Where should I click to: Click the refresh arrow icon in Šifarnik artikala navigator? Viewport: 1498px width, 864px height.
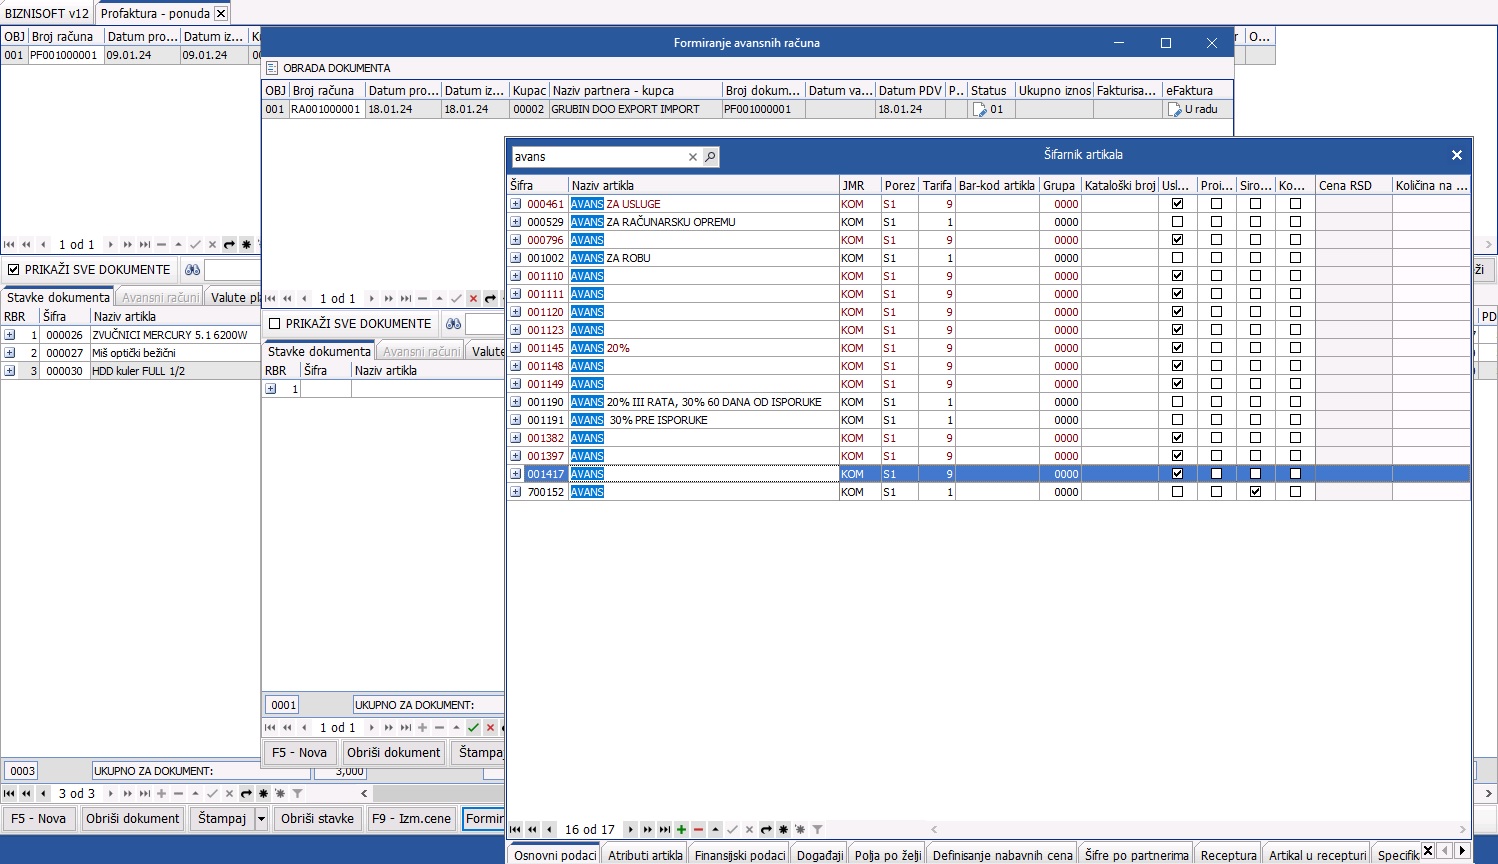pos(766,829)
